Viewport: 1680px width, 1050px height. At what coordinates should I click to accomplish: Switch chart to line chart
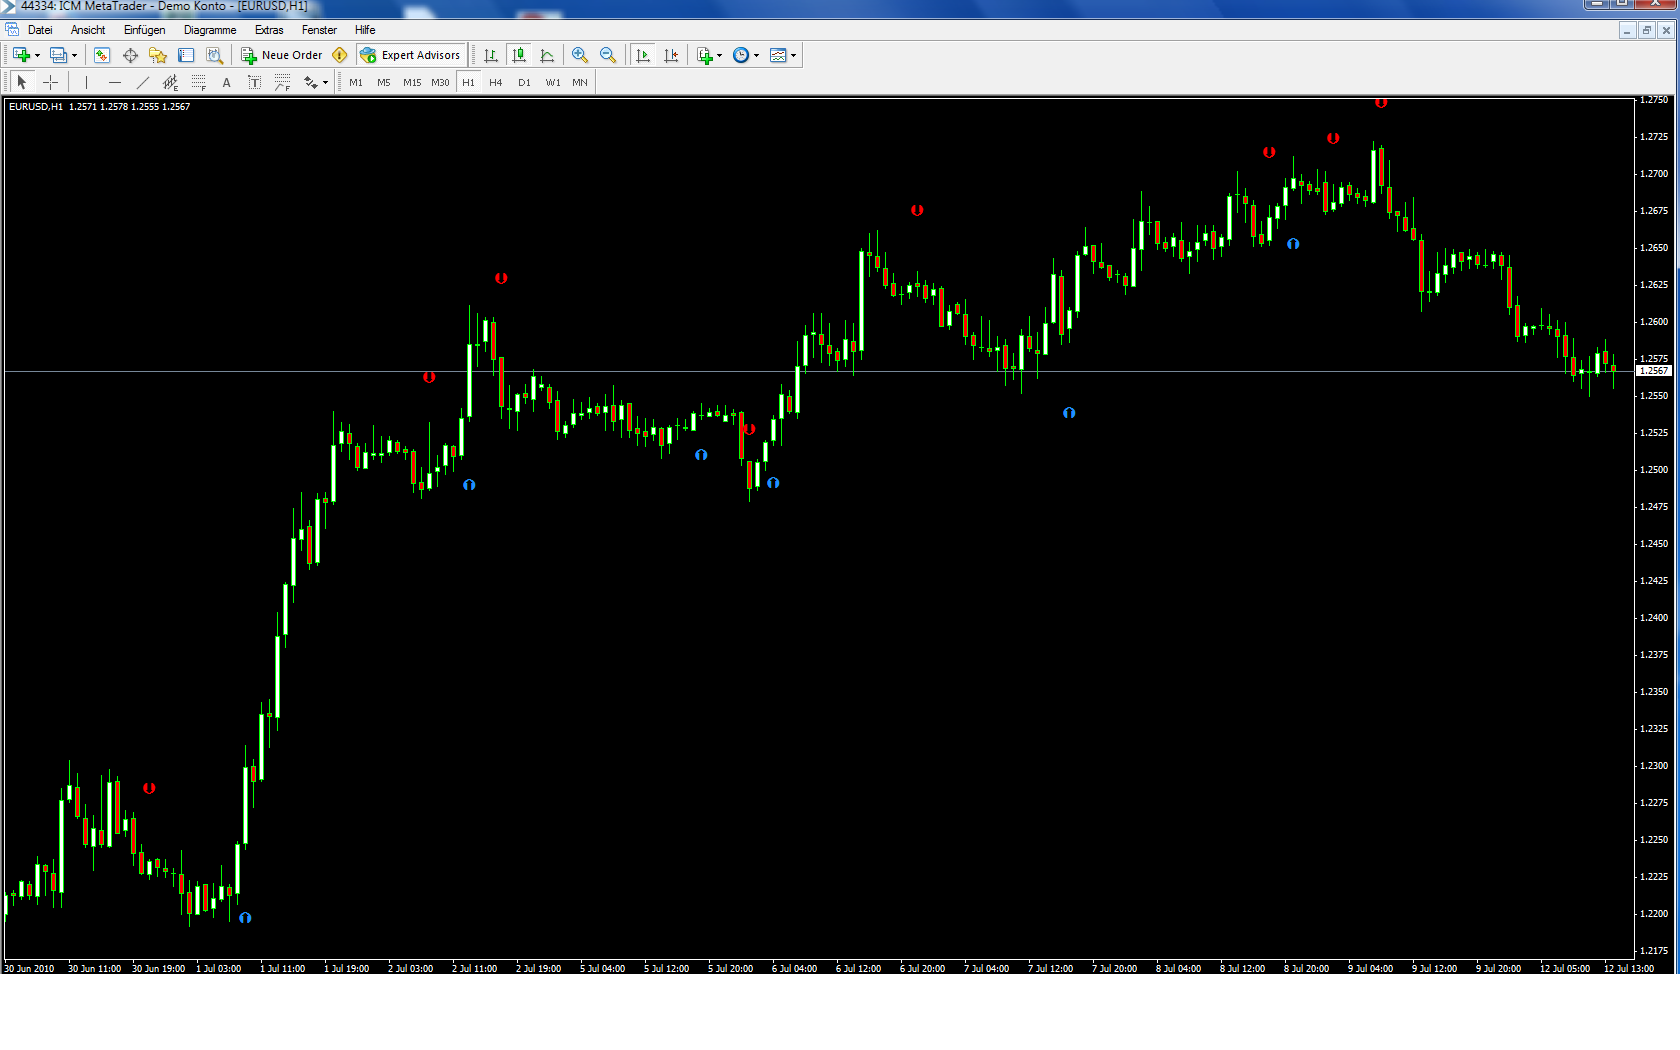click(547, 55)
